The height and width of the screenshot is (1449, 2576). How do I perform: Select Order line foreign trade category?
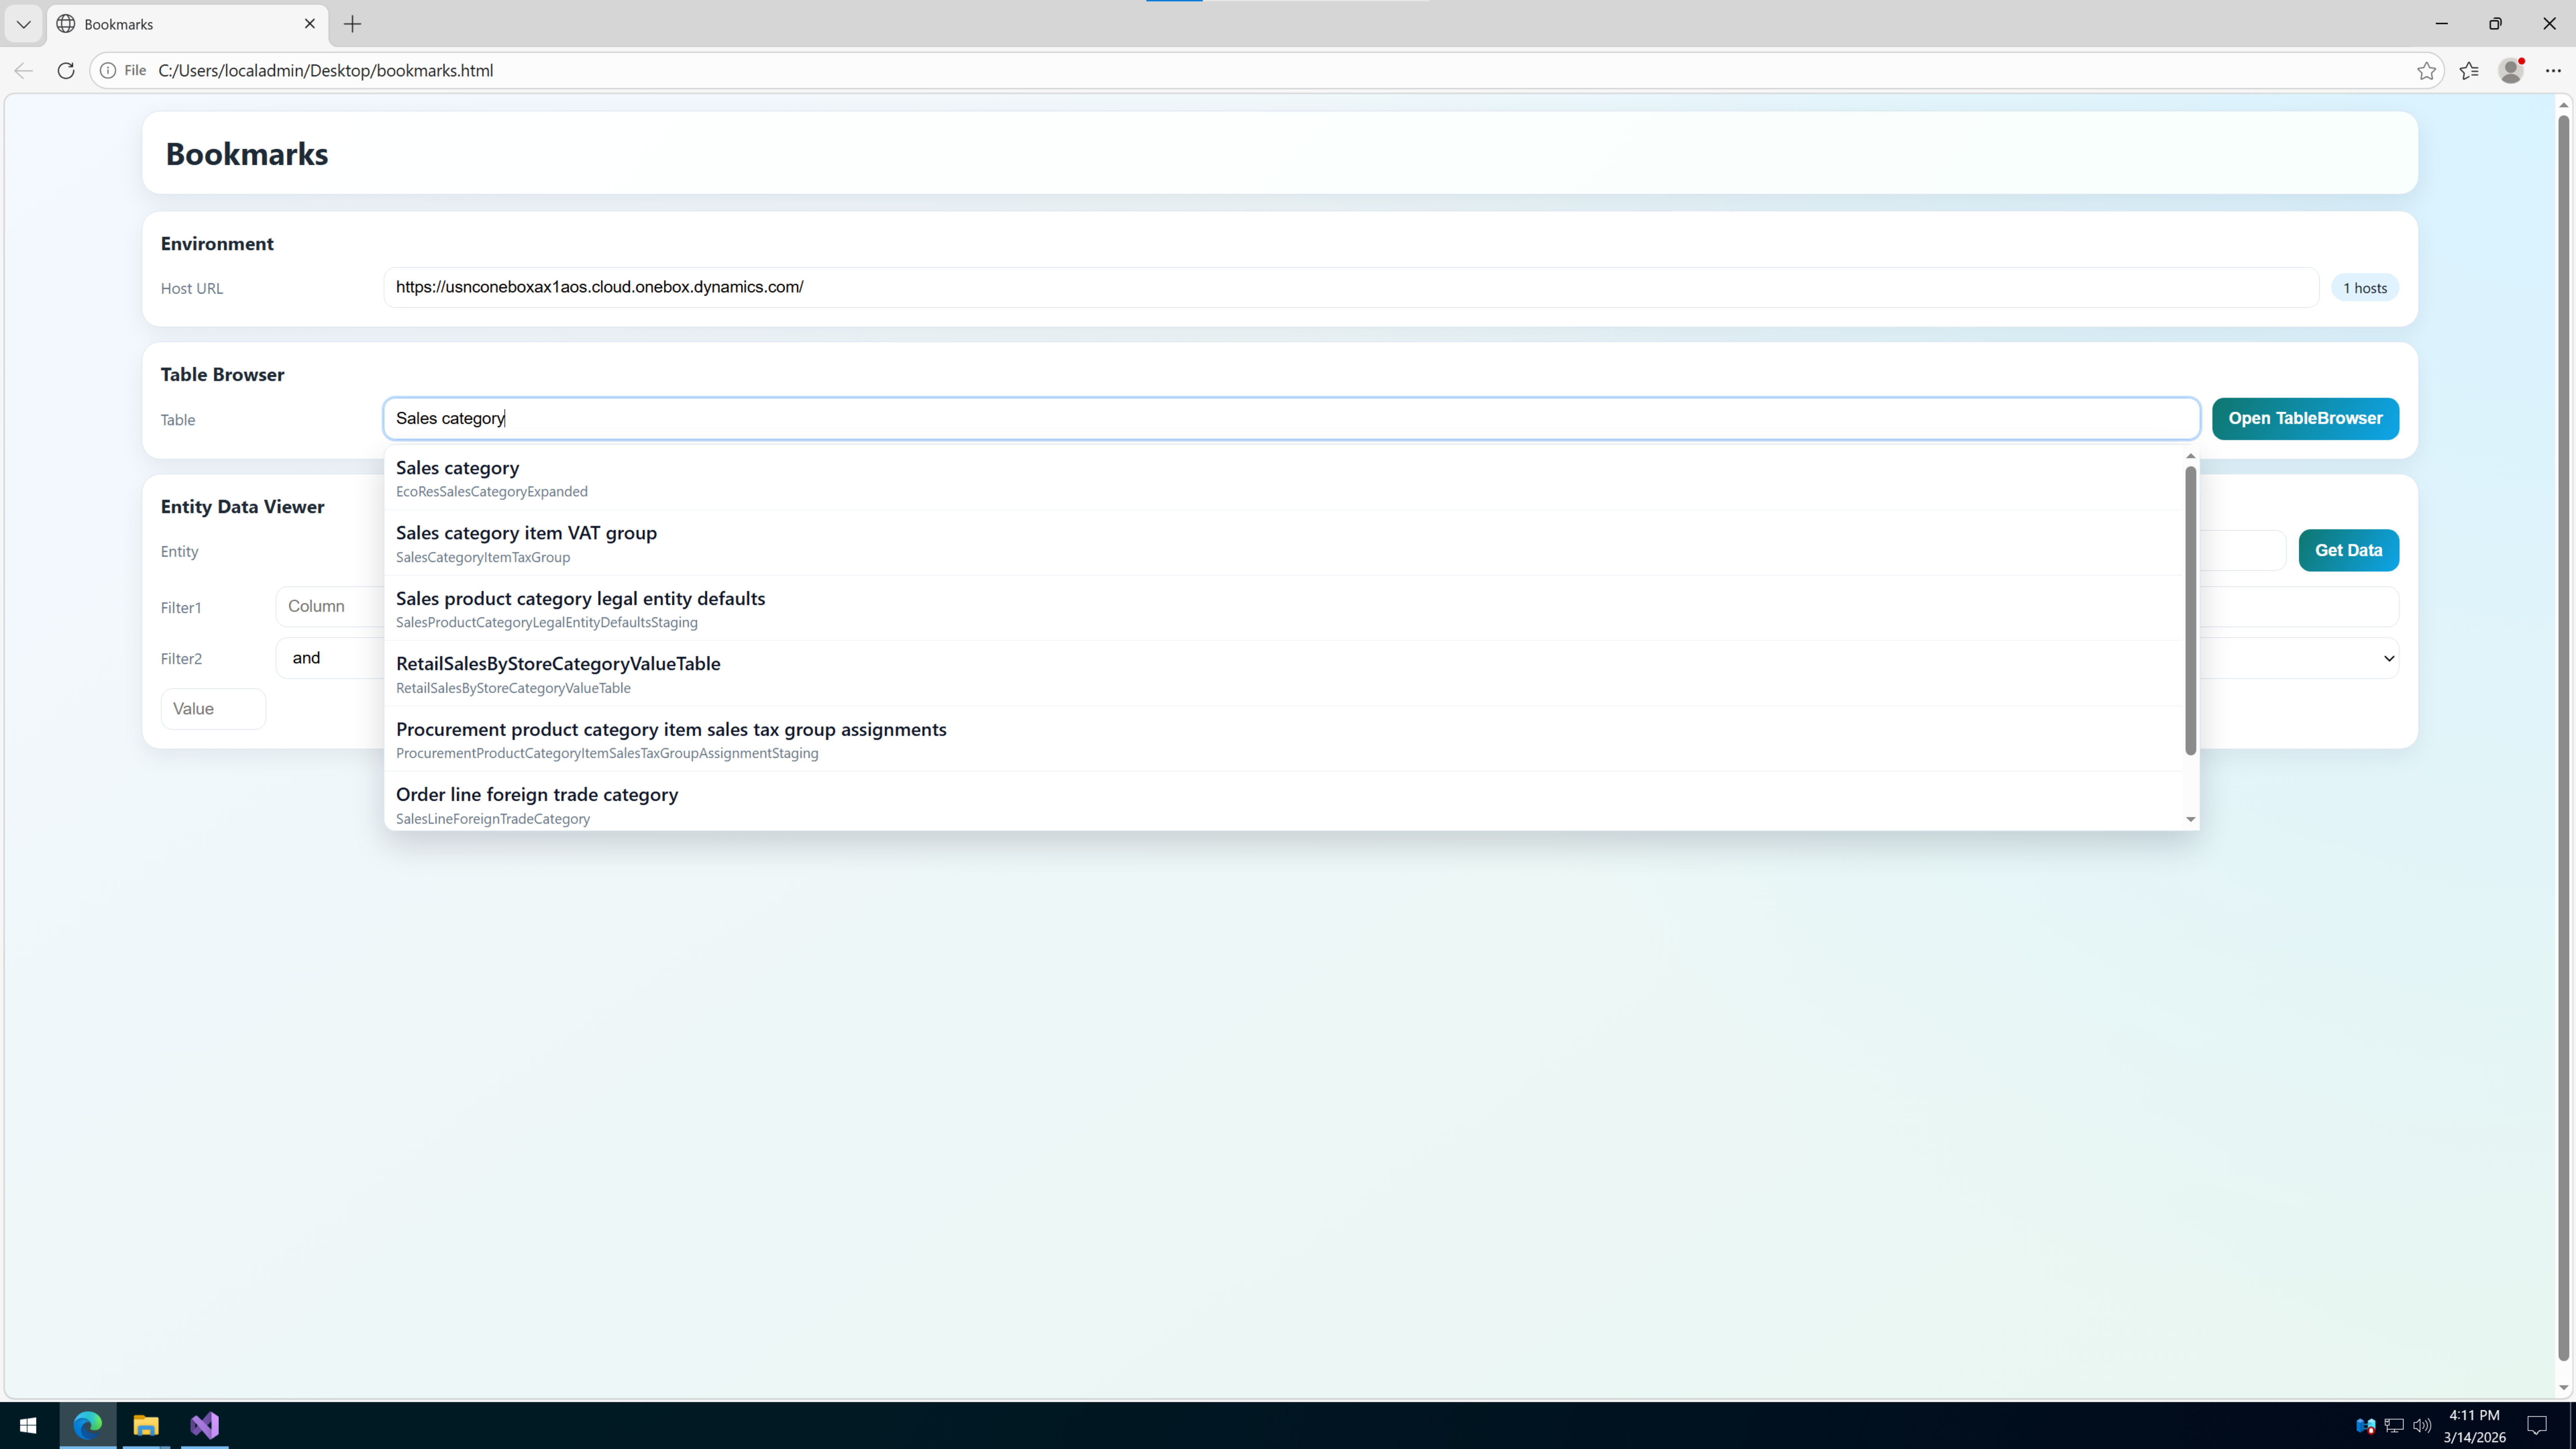(537, 804)
